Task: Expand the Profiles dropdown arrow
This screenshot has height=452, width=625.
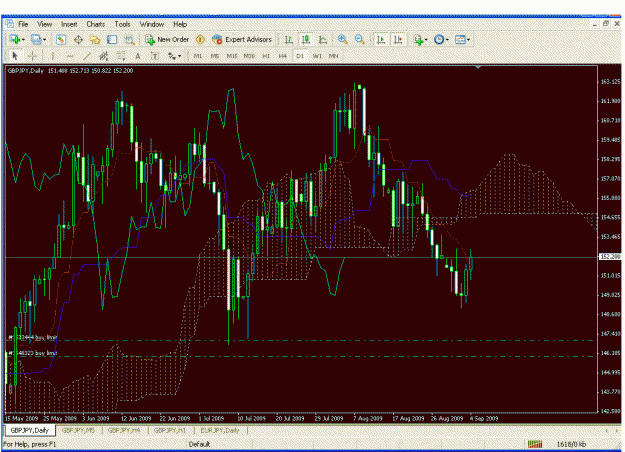Action: point(45,39)
